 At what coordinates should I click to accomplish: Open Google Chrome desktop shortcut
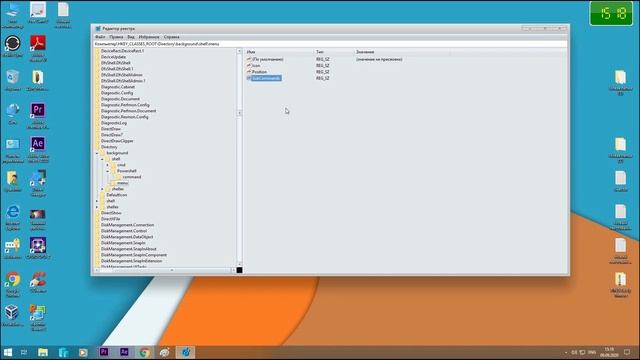tap(13, 284)
